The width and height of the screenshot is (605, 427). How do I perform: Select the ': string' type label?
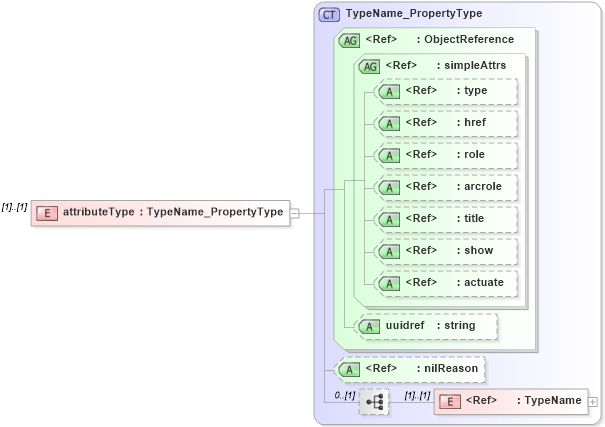coord(456,326)
